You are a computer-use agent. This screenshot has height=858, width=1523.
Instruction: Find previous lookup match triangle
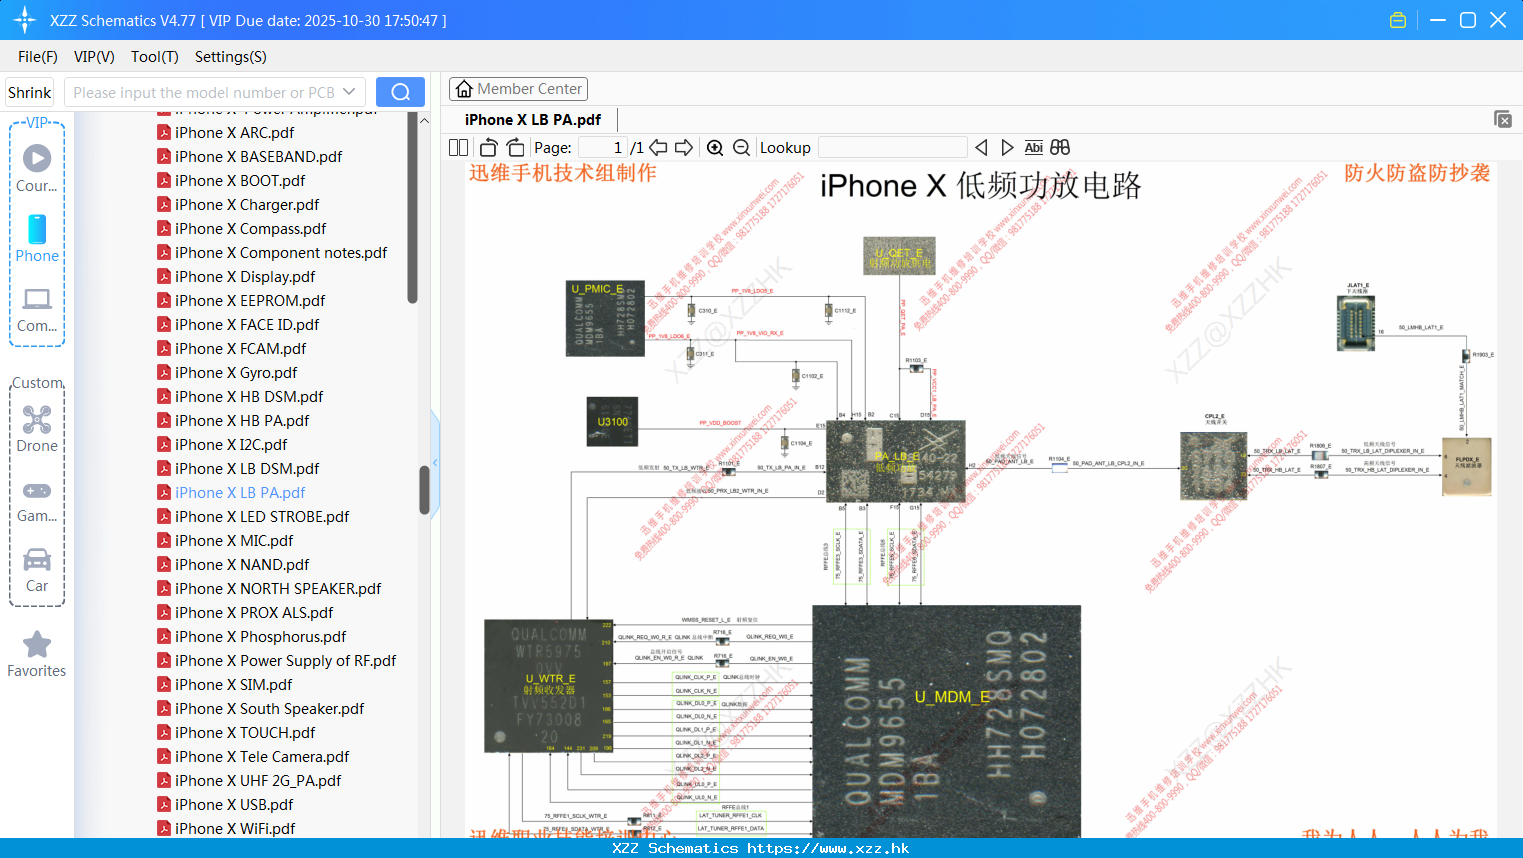coord(981,147)
